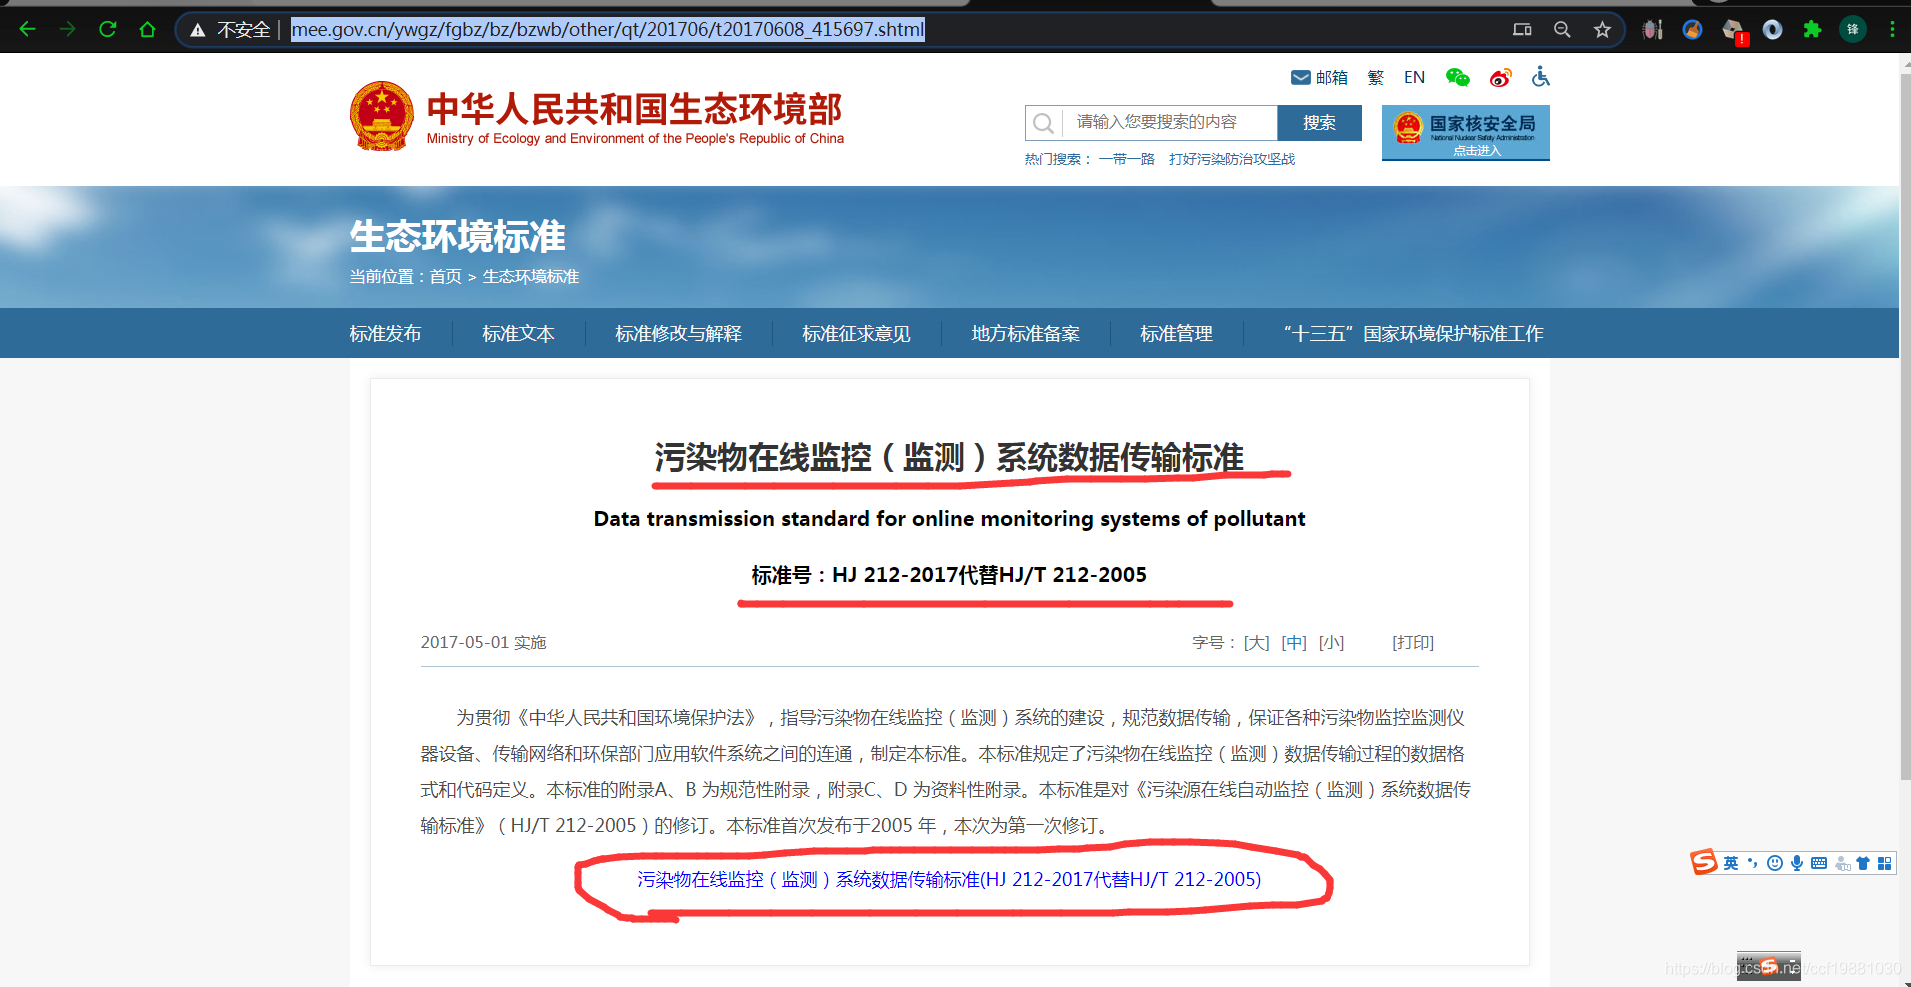Open the 标准征求意见 menu item
Image resolution: width=1911 pixels, height=987 pixels.
click(x=856, y=333)
